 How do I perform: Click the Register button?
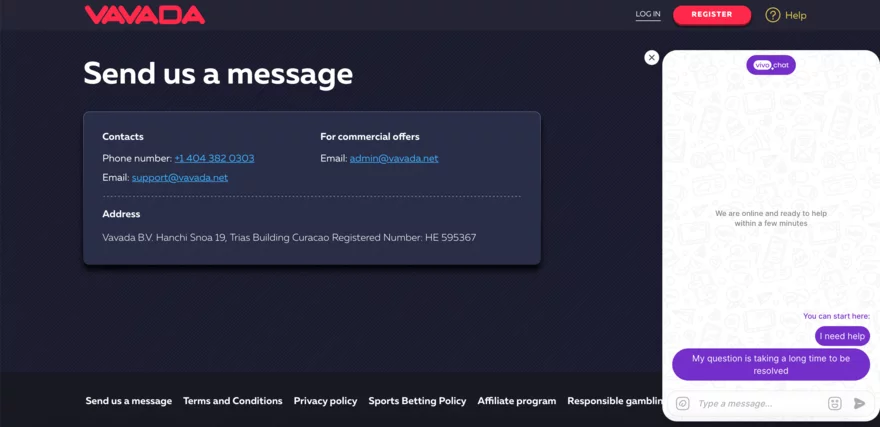(x=711, y=15)
